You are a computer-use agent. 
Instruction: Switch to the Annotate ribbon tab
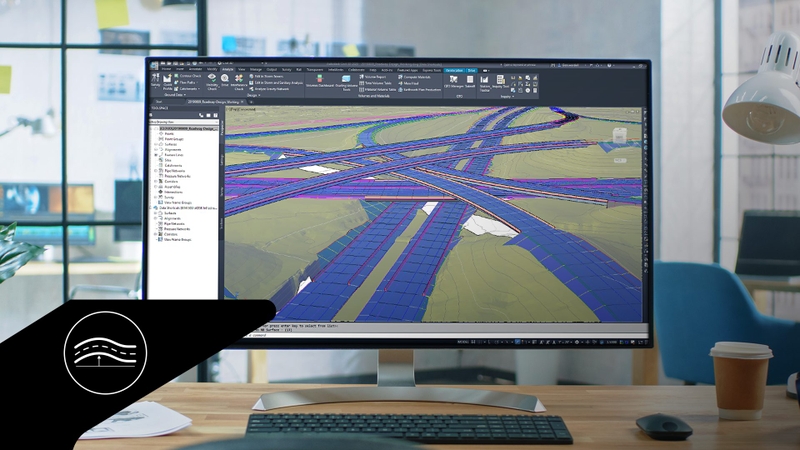195,69
